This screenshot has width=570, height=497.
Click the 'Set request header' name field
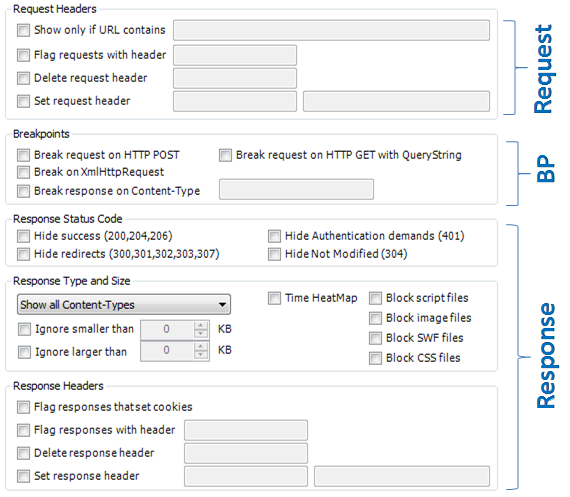click(x=235, y=101)
